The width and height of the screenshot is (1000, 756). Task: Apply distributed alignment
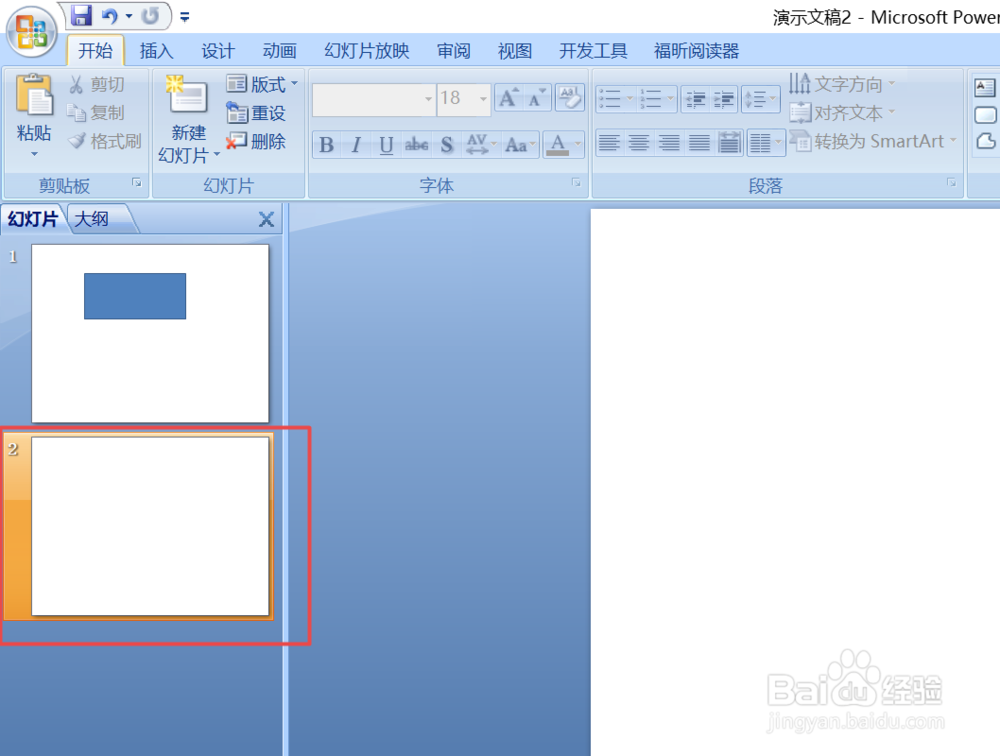coord(729,142)
